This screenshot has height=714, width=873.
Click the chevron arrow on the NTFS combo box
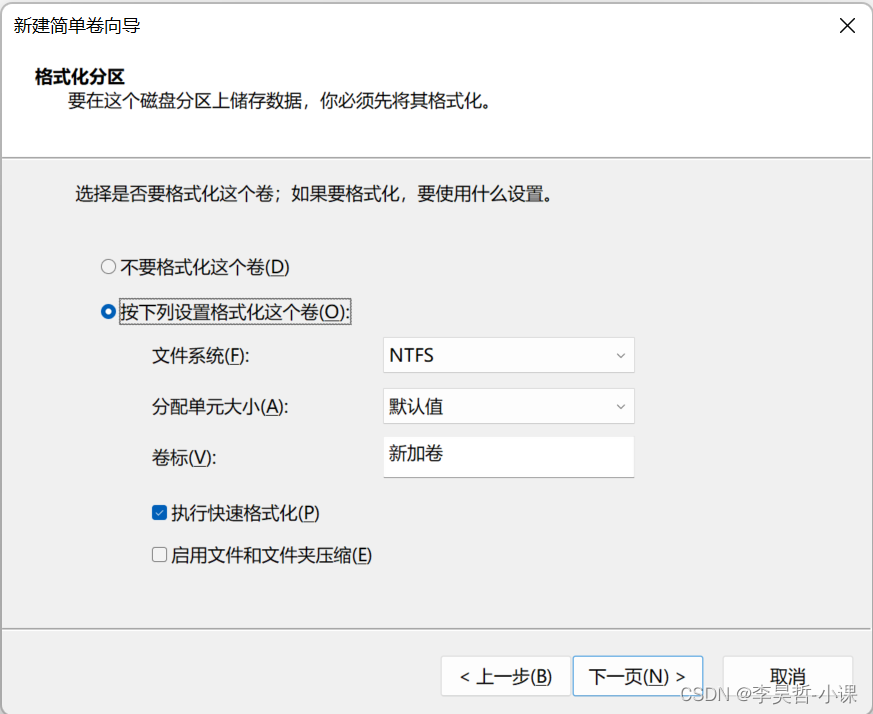pos(620,355)
